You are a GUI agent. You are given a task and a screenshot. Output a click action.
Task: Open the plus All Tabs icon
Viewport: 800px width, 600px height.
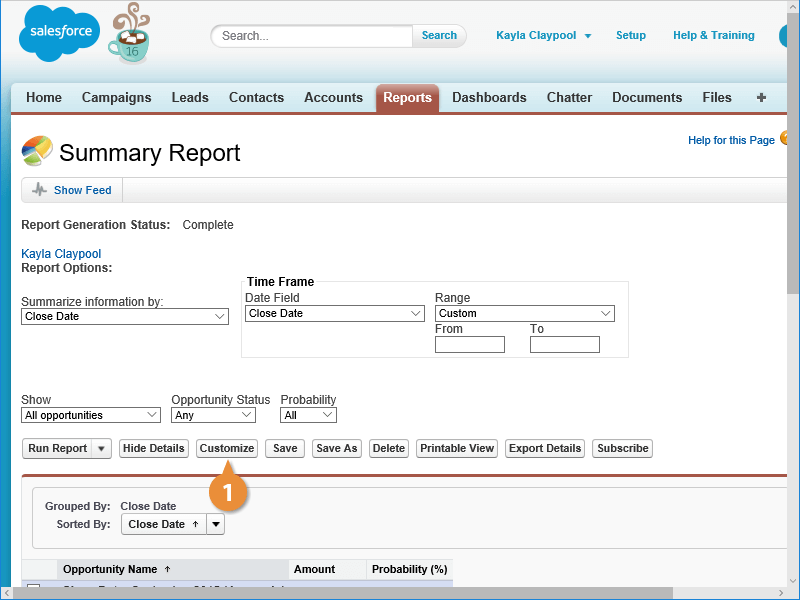pyautogui.click(x=761, y=97)
